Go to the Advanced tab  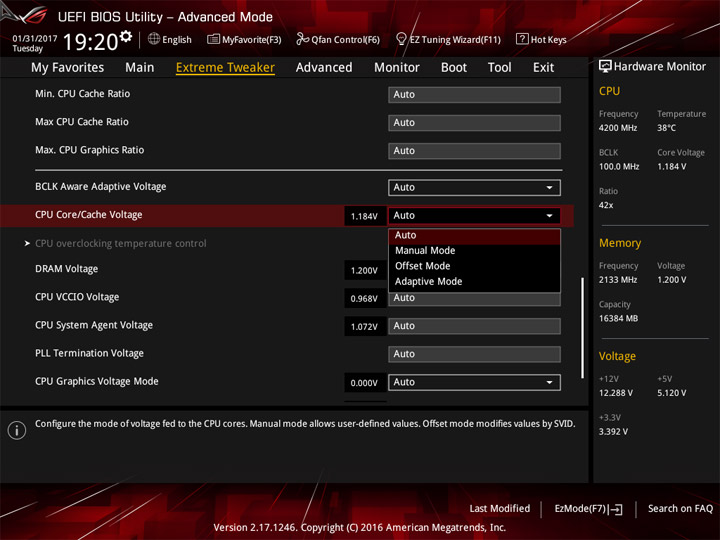(324, 68)
